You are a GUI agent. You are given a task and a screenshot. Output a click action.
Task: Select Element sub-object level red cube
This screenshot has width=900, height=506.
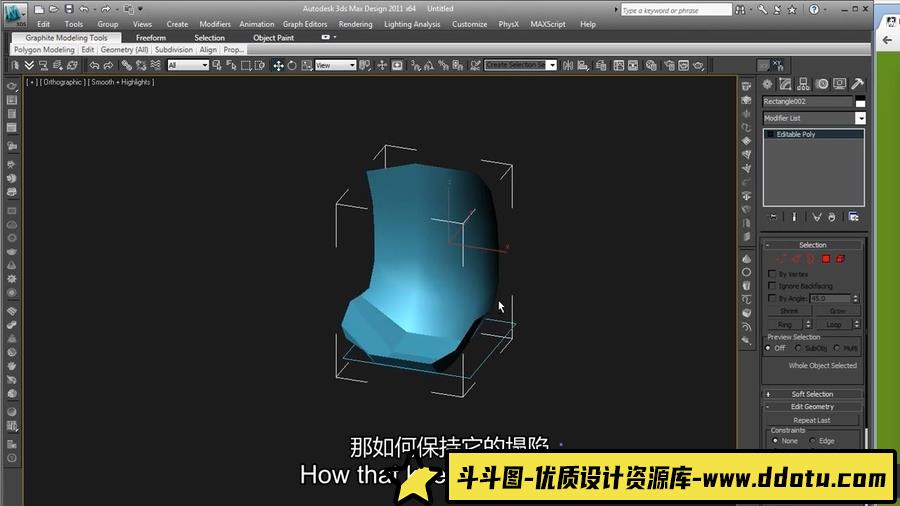coord(840,259)
